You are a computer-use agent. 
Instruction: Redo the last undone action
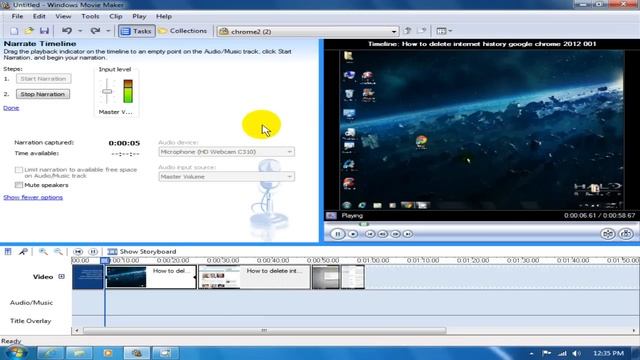[96, 31]
